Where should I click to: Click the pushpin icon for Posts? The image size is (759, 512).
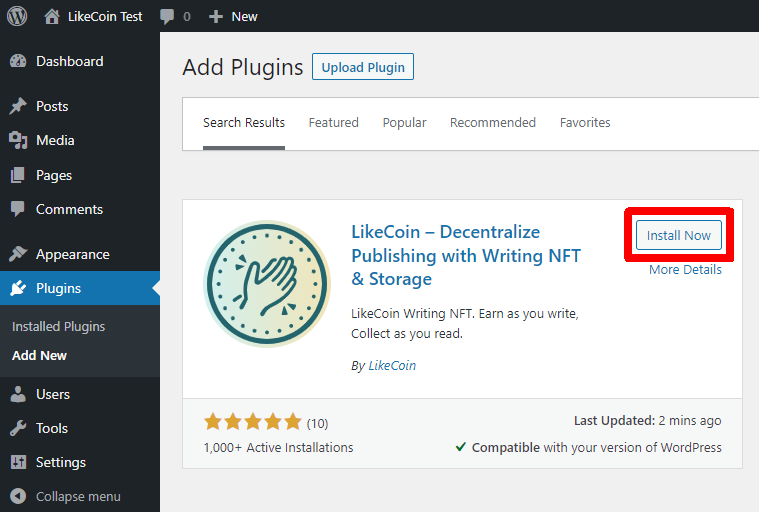click(x=18, y=106)
